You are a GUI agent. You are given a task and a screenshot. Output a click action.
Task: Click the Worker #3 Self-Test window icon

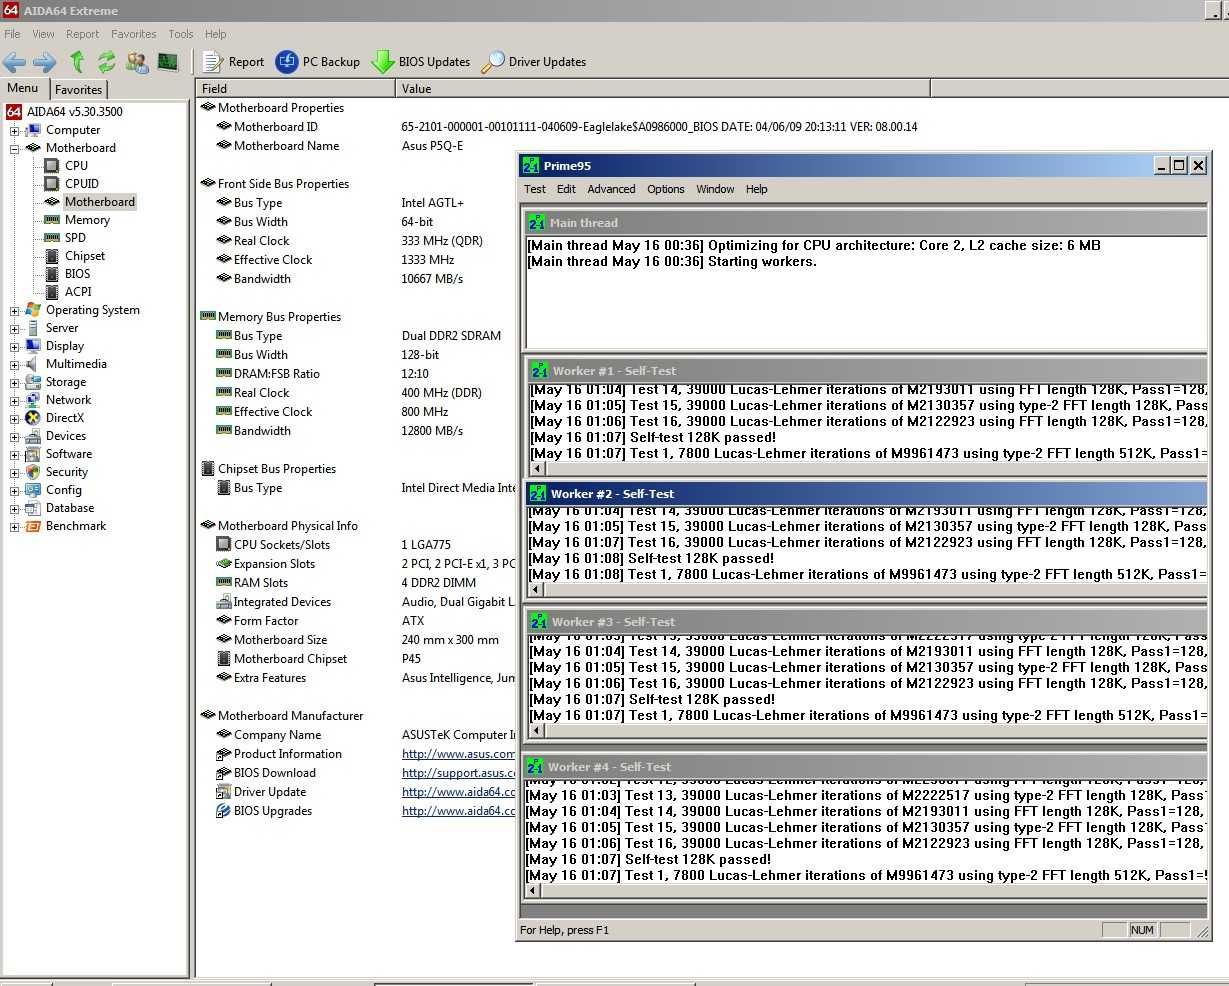(x=539, y=622)
